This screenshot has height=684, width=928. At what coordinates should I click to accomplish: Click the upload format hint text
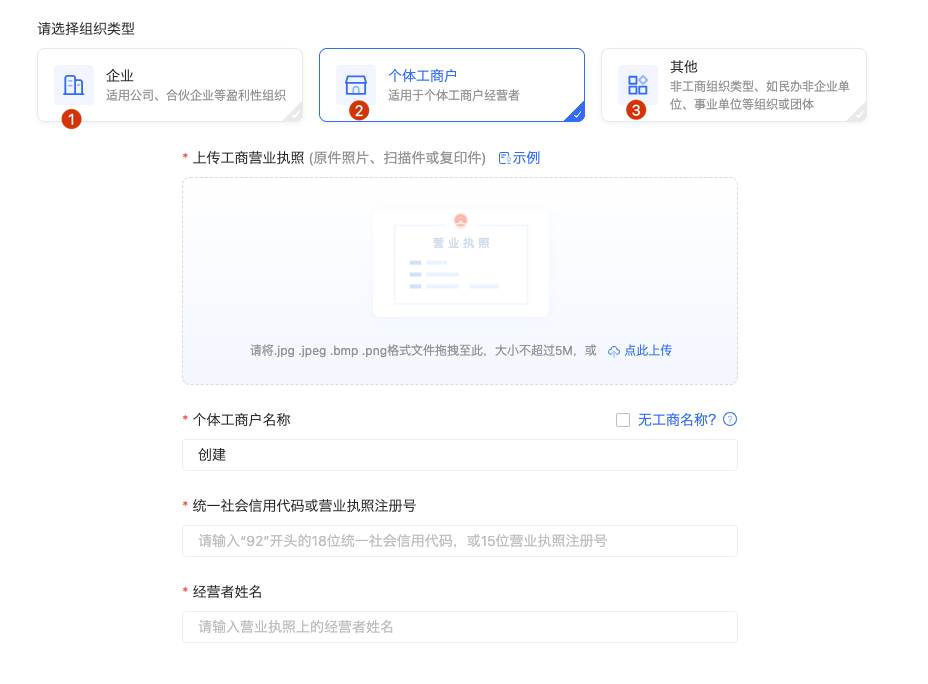pos(423,351)
